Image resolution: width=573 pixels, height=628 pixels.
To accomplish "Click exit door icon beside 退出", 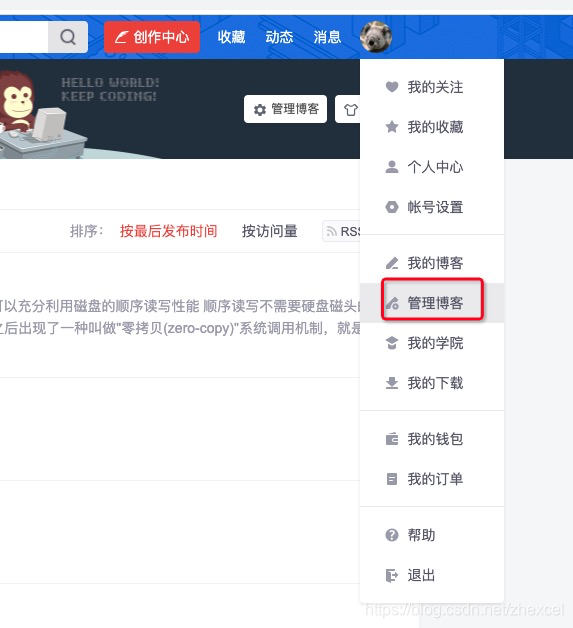I will [x=392, y=576].
